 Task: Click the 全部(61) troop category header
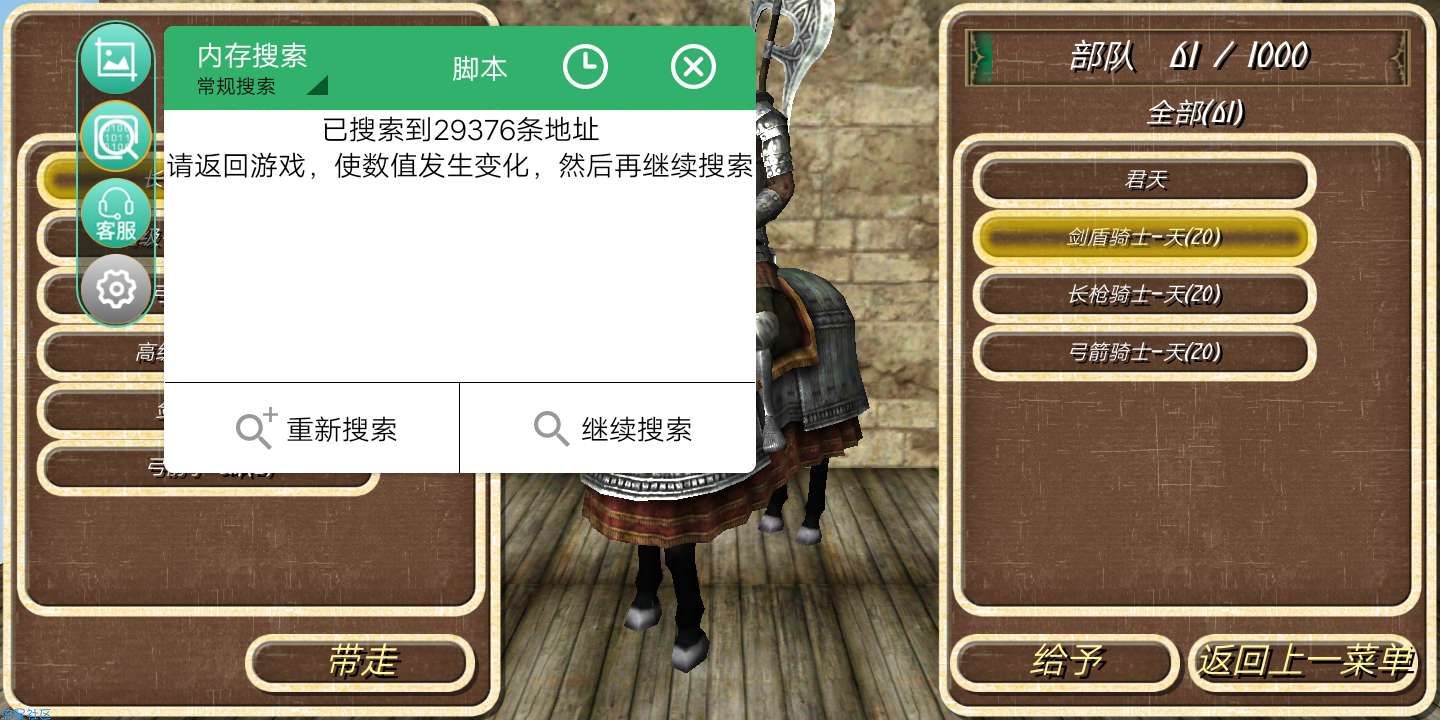[x=1195, y=113]
